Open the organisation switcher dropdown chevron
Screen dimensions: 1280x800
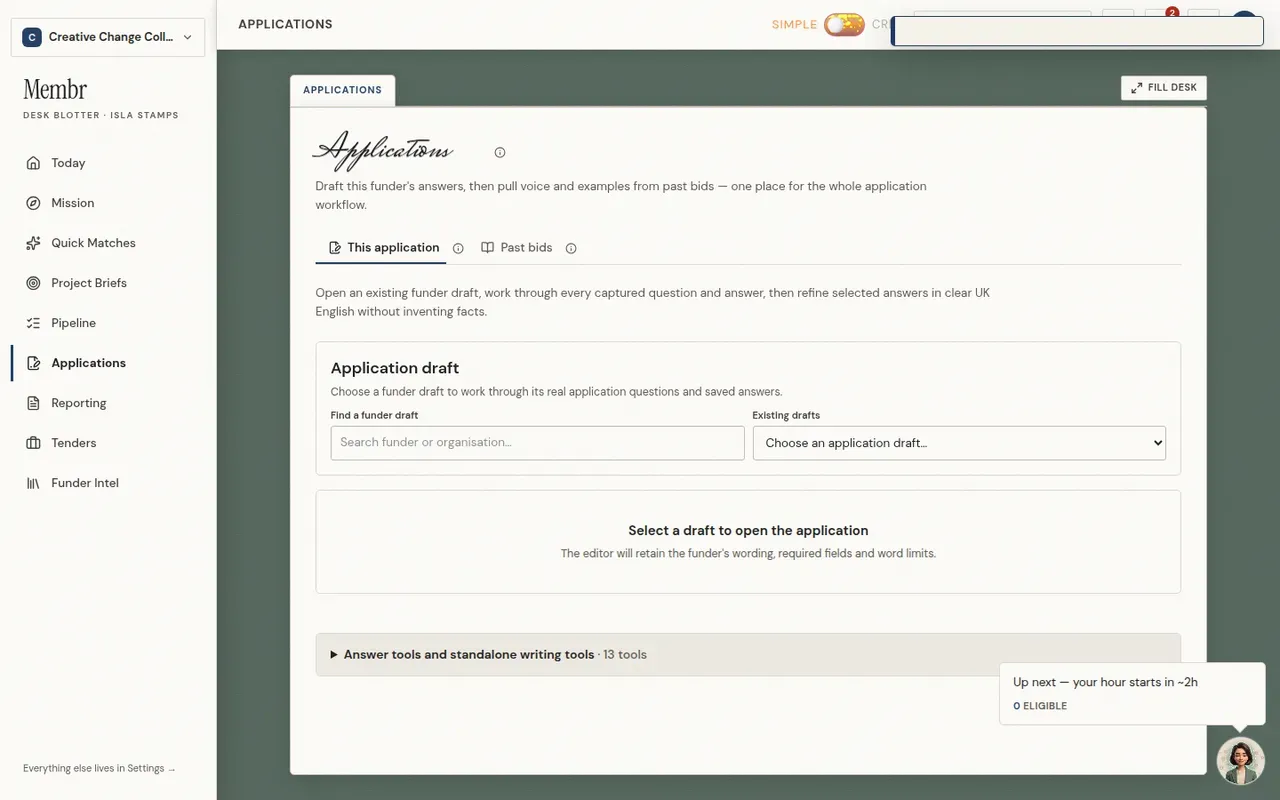pyautogui.click(x=187, y=37)
